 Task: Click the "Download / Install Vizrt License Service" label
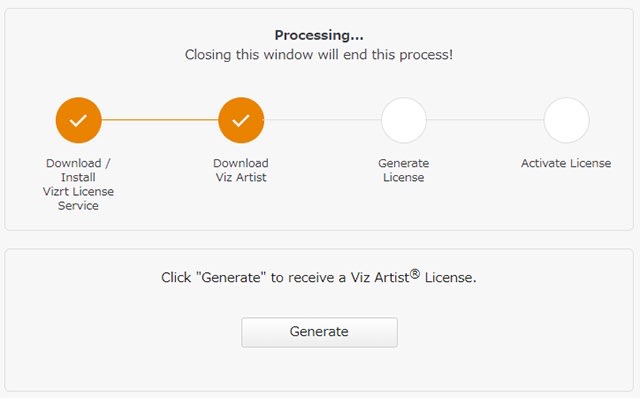click(x=78, y=184)
